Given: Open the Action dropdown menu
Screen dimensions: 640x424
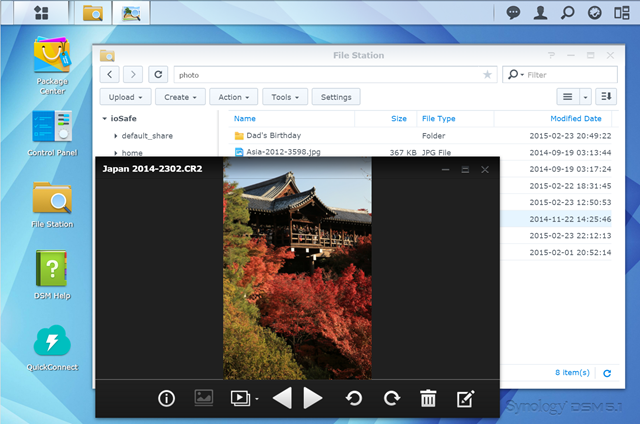Looking at the screenshot, I should point(234,97).
